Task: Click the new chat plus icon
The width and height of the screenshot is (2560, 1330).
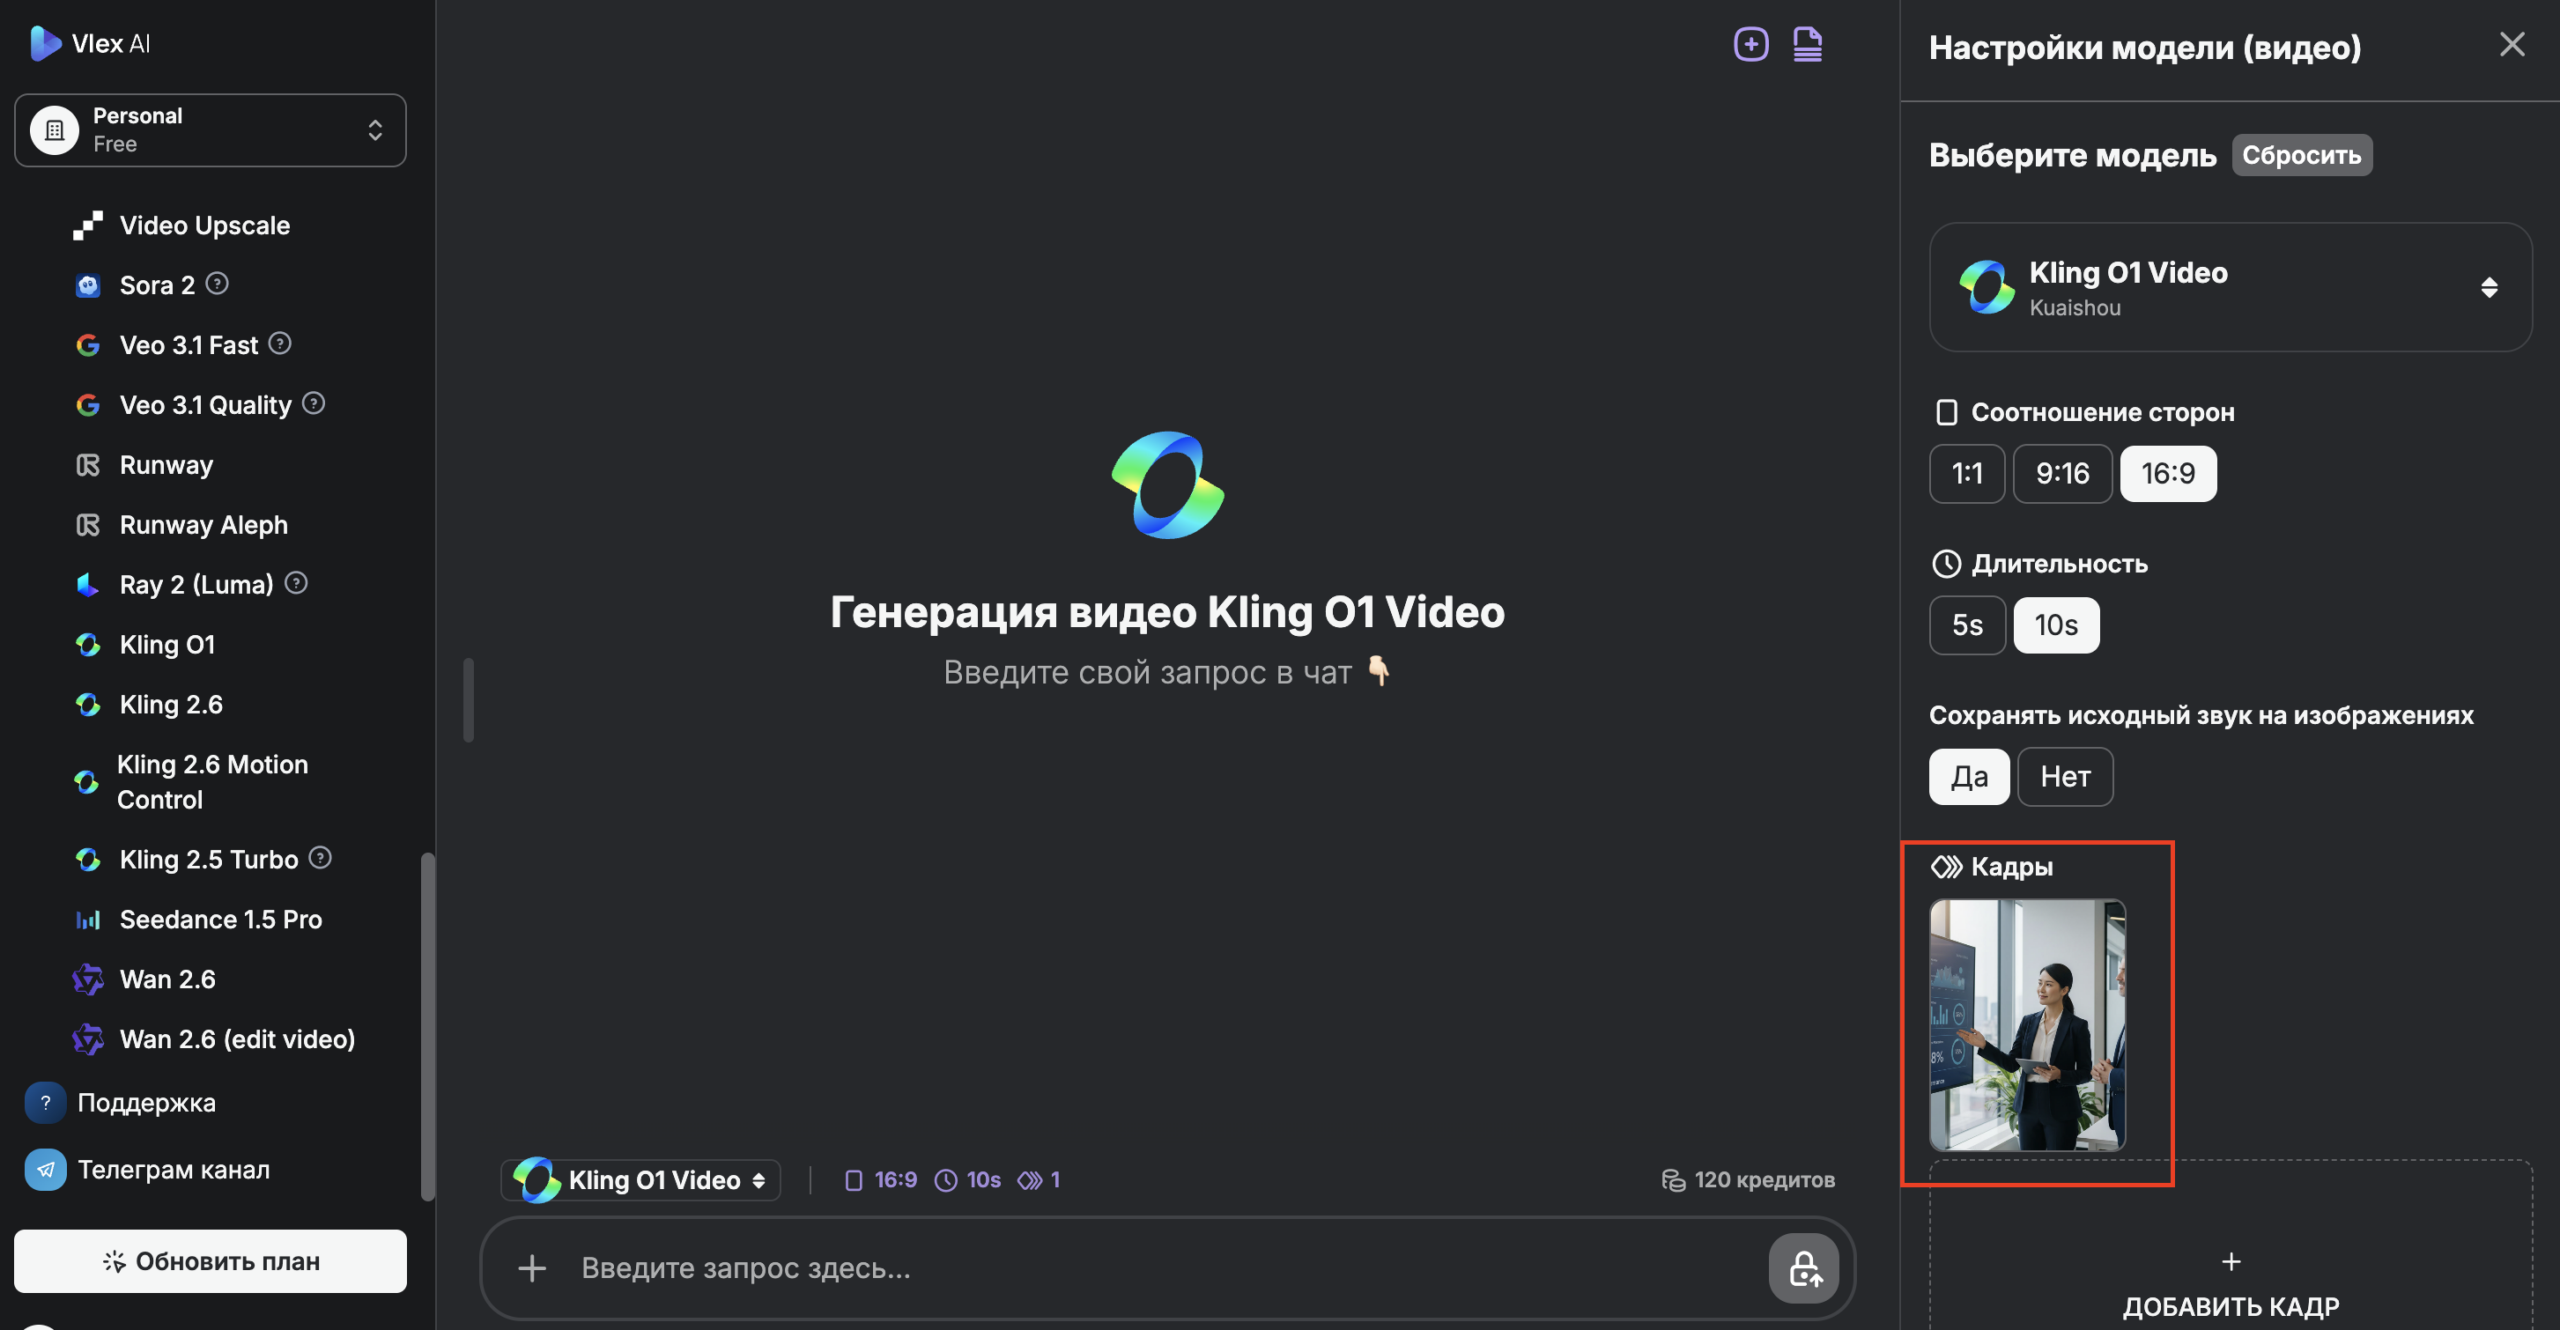Action: pyautogui.click(x=1750, y=44)
